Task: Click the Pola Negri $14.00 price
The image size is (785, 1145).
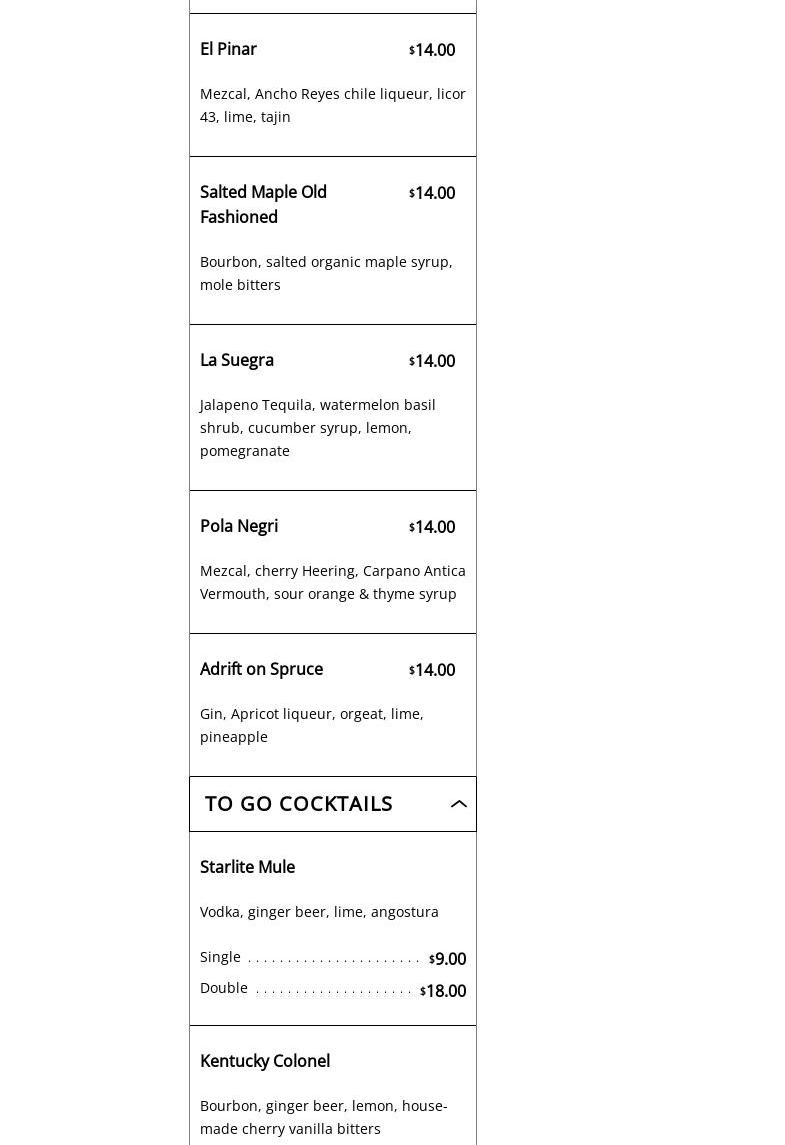Action: tap(432, 527)
